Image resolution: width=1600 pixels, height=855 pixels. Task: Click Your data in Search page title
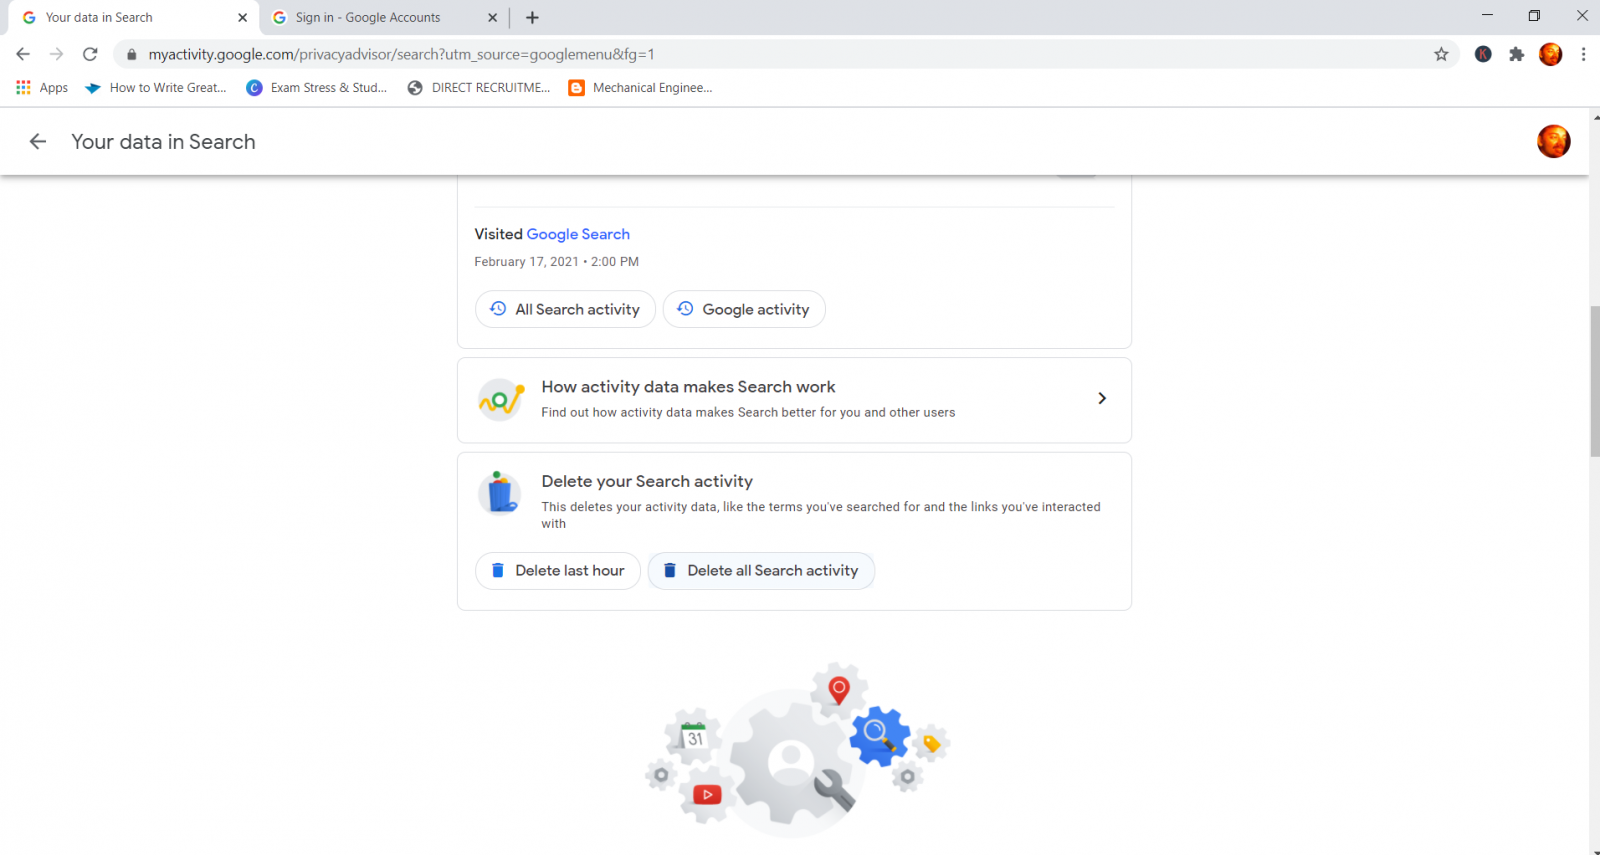tap(163, 142)
